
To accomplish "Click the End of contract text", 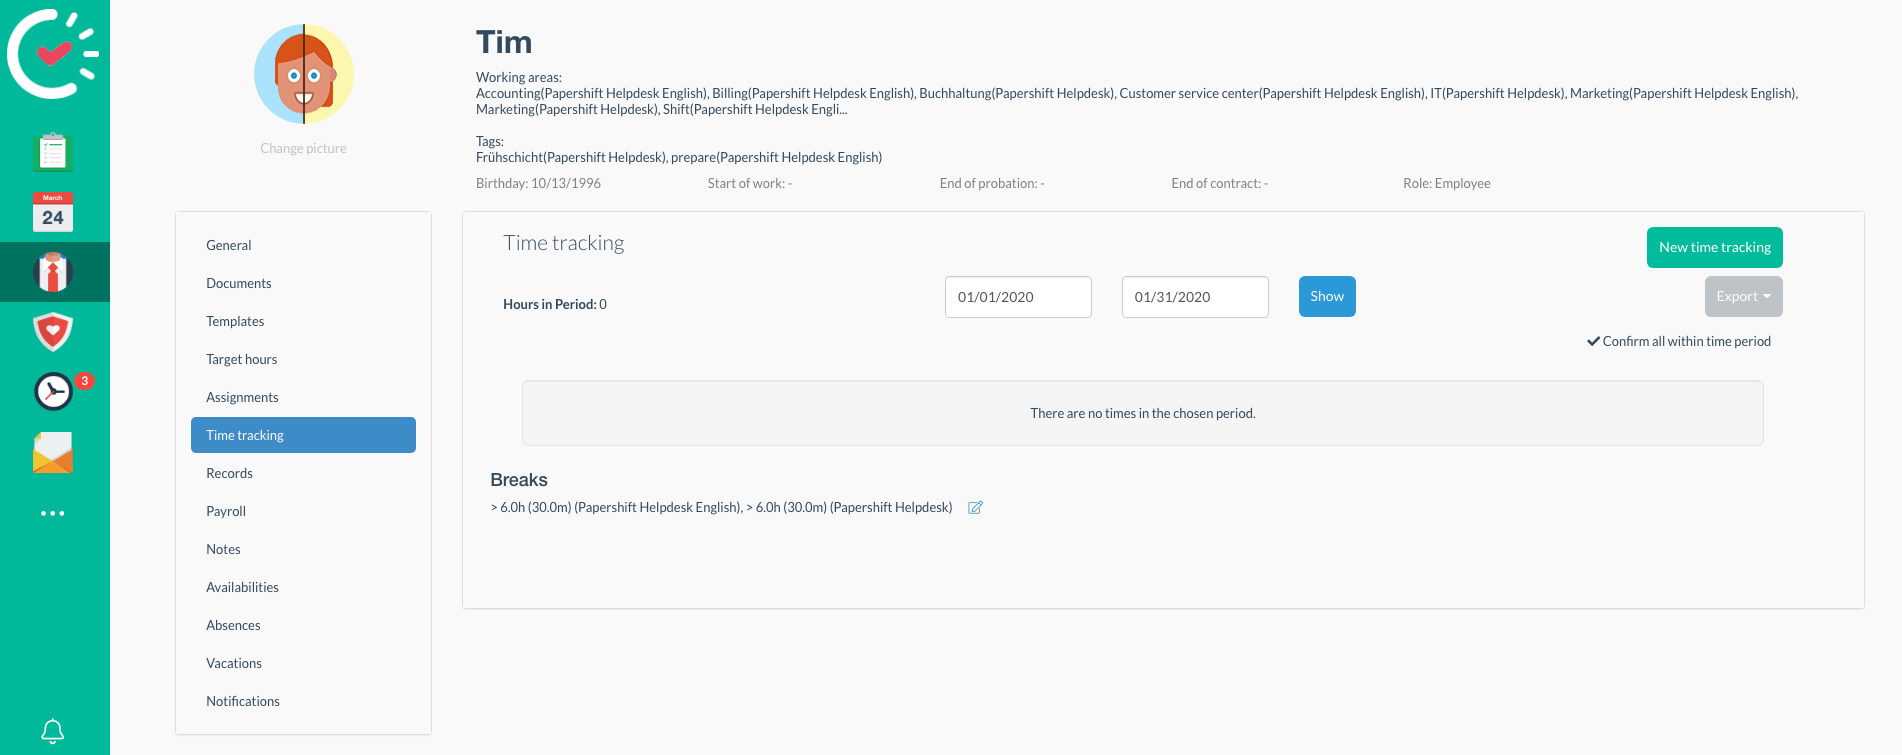I will point(1219,183).
